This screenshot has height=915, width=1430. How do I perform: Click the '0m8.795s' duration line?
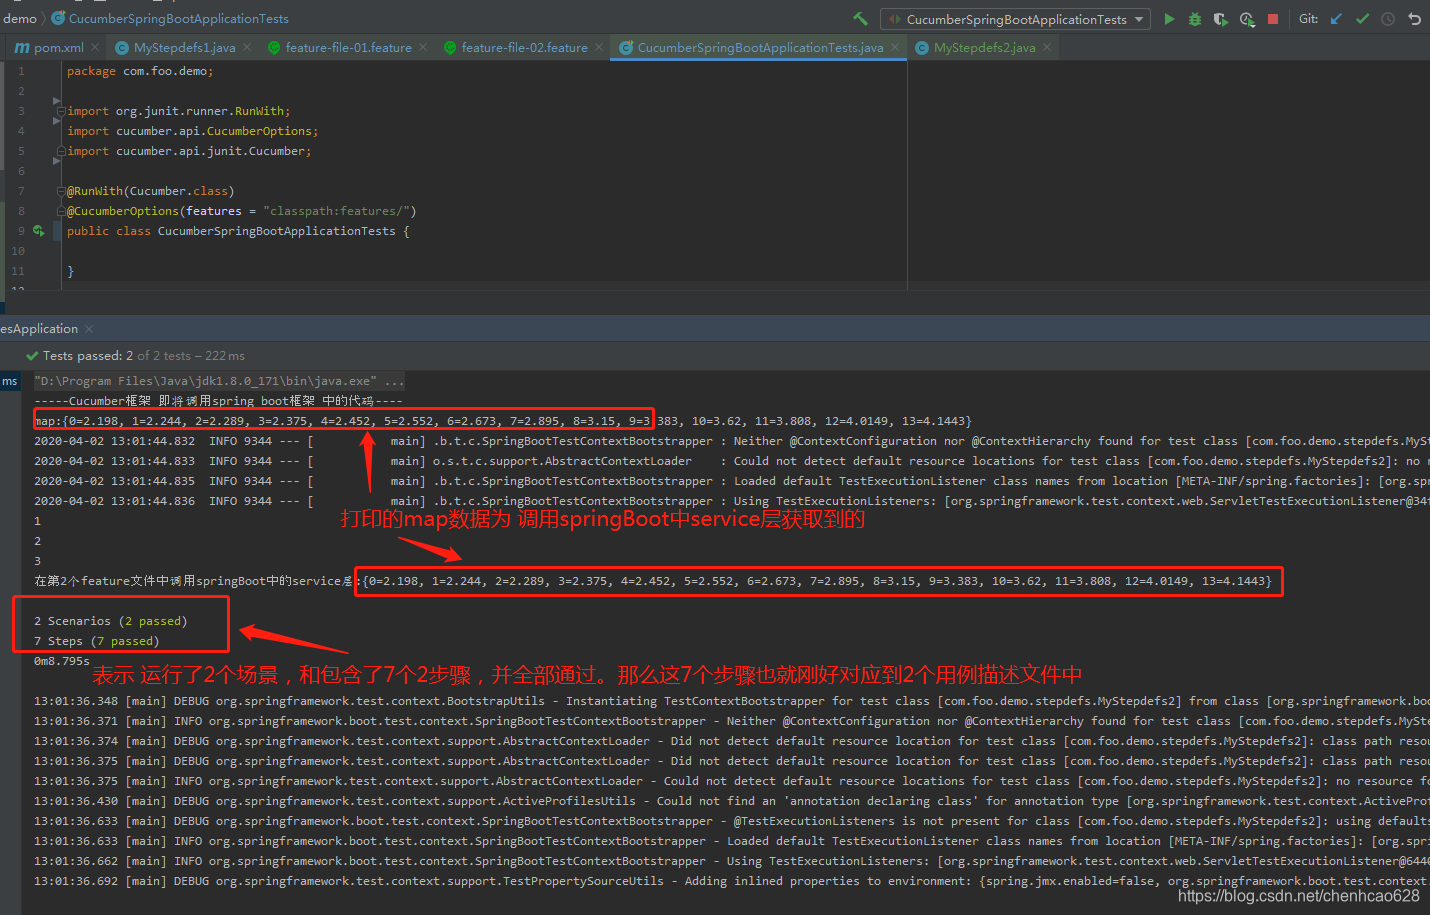pyautogui.click(x=62, y=661)
